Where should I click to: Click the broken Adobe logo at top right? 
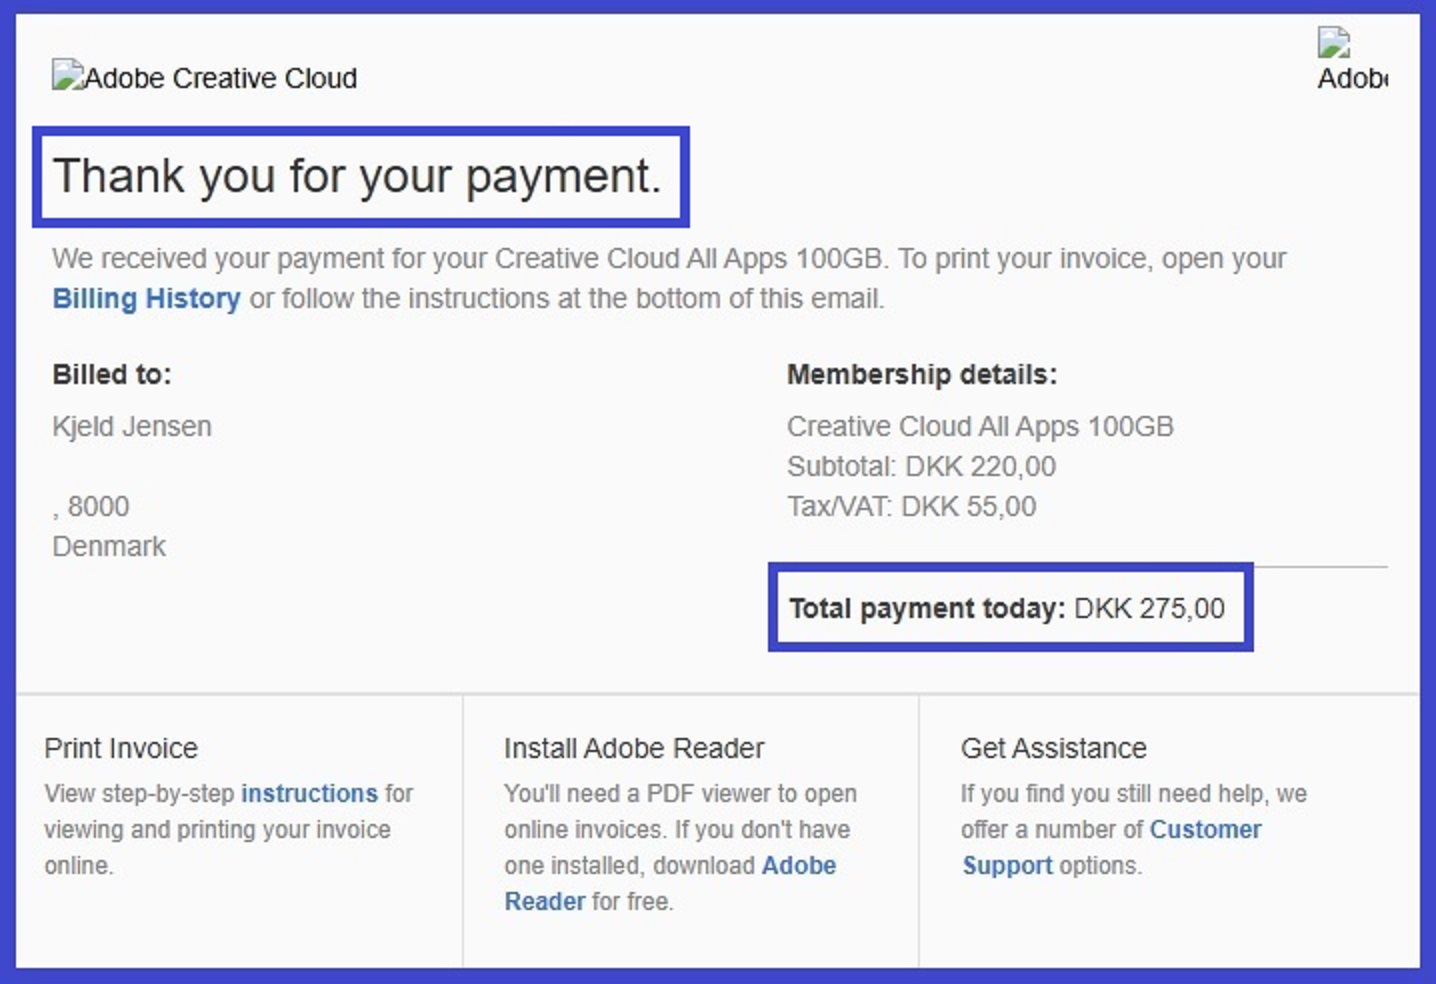1352,60
